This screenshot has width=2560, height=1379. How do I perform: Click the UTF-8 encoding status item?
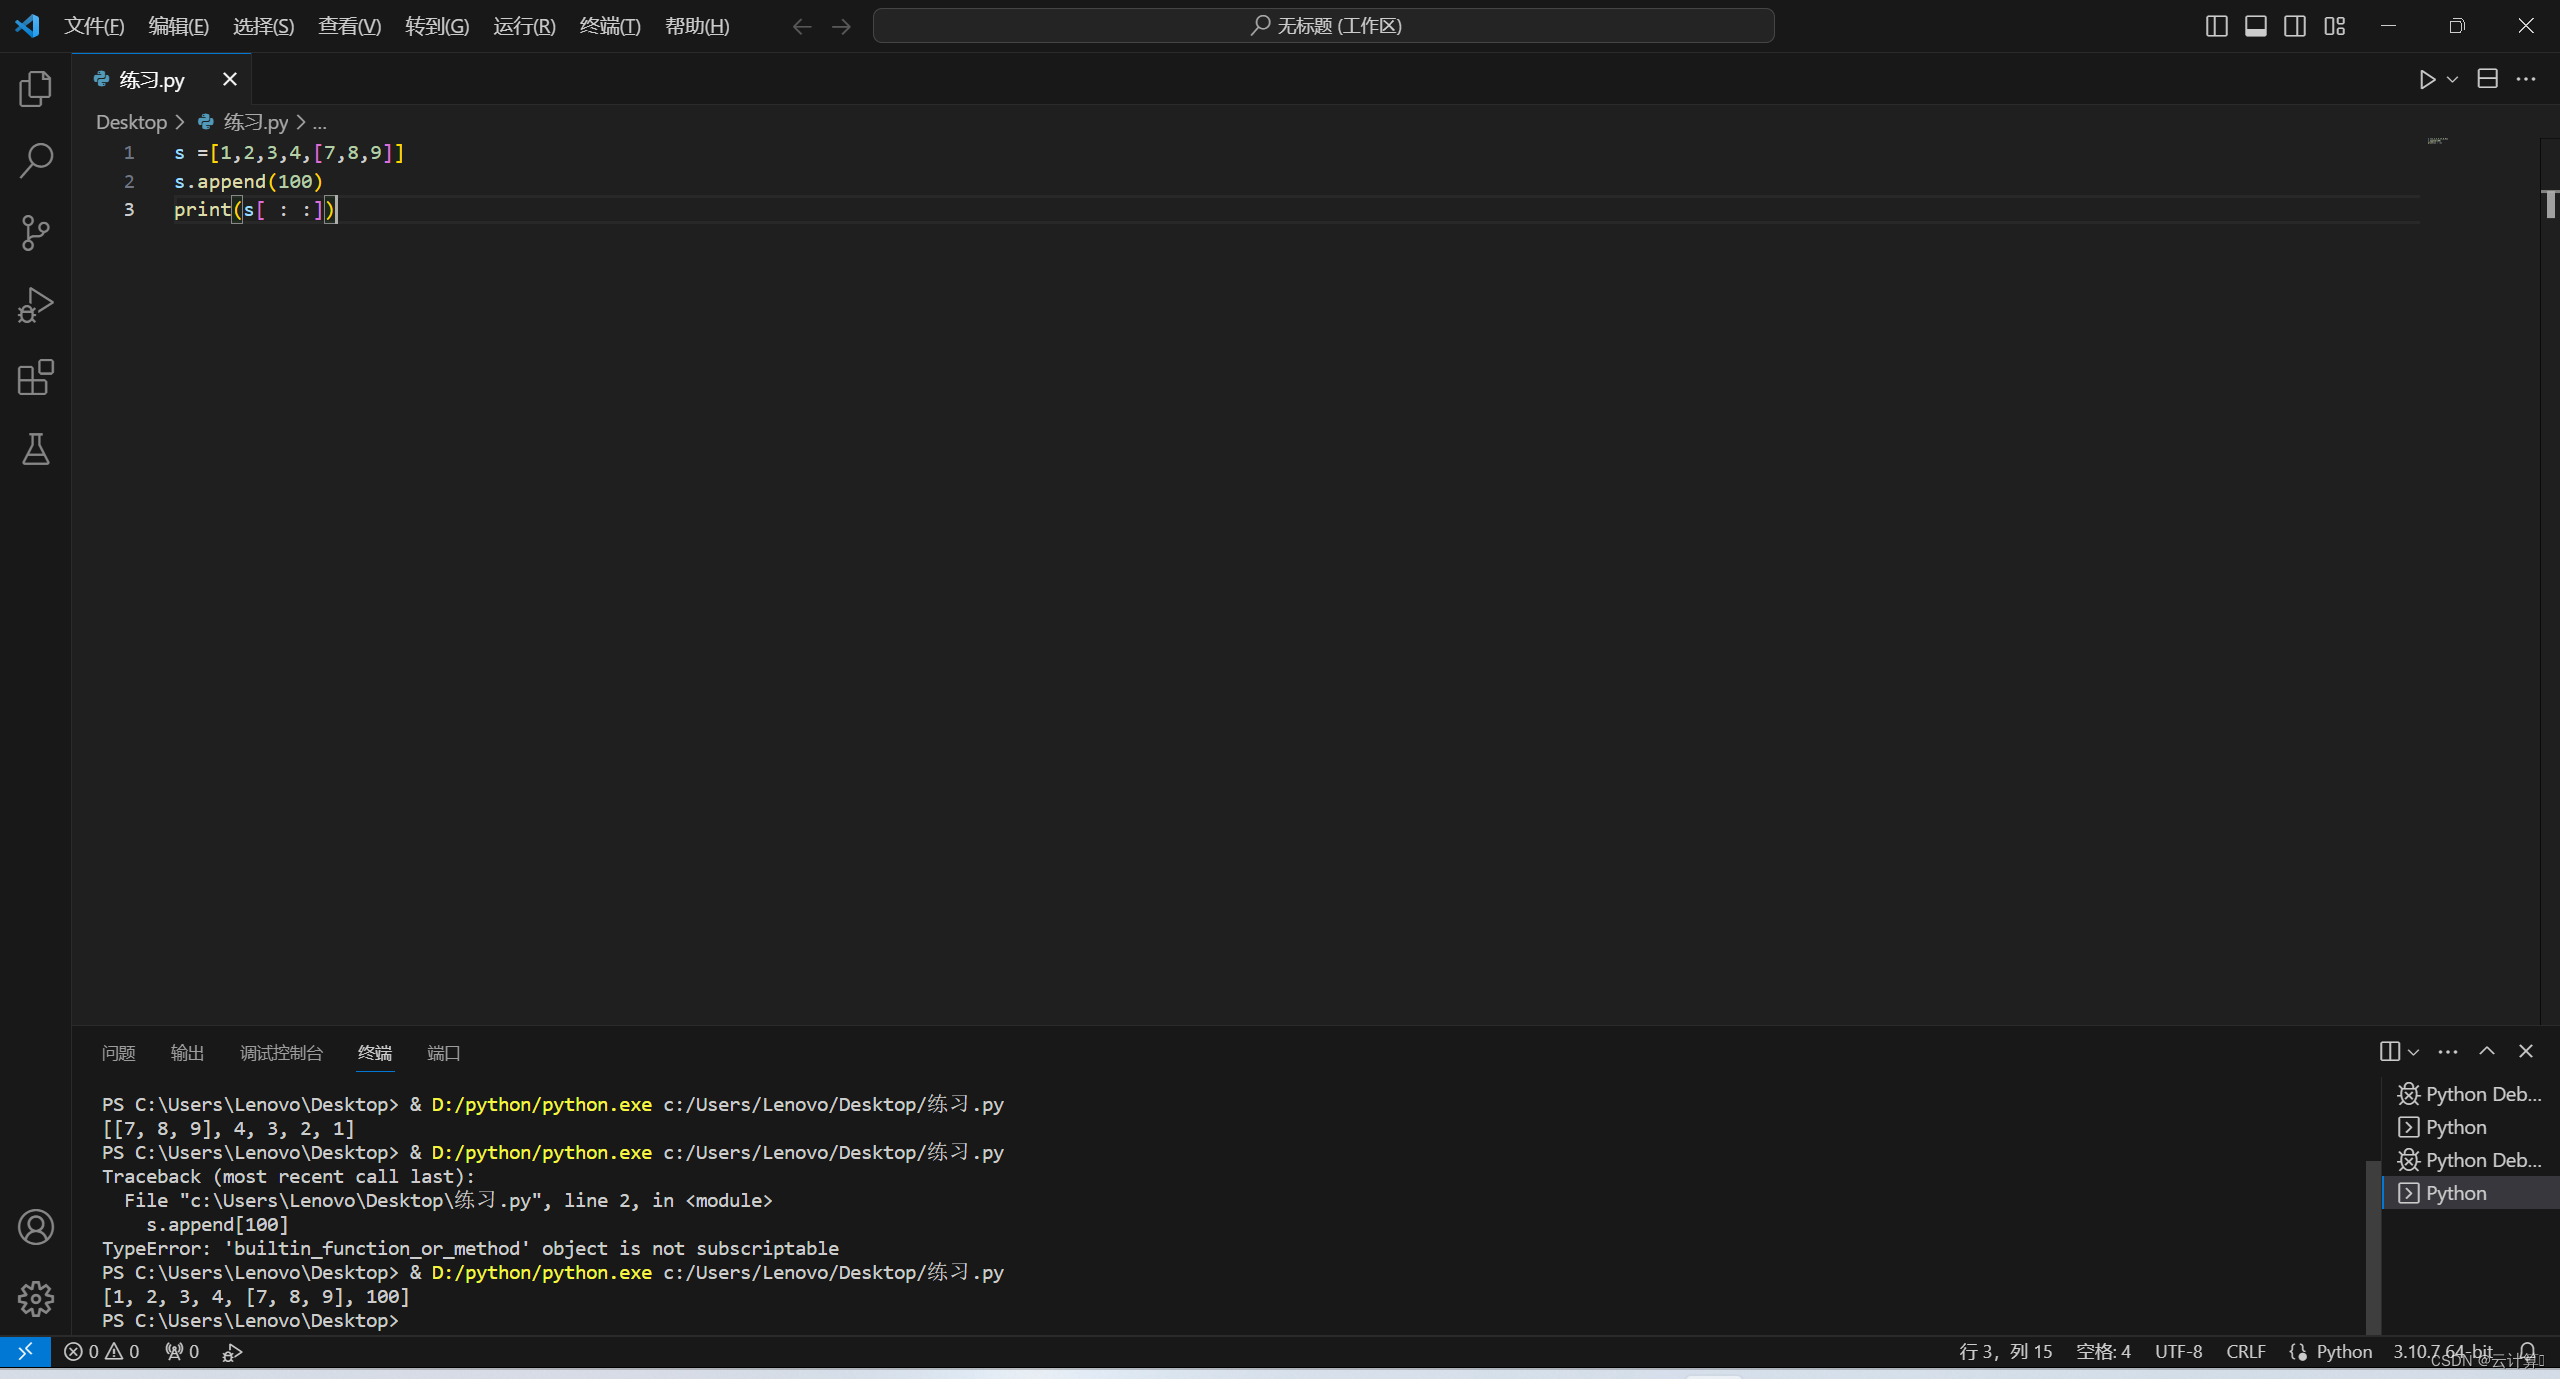[2178, 1352]
